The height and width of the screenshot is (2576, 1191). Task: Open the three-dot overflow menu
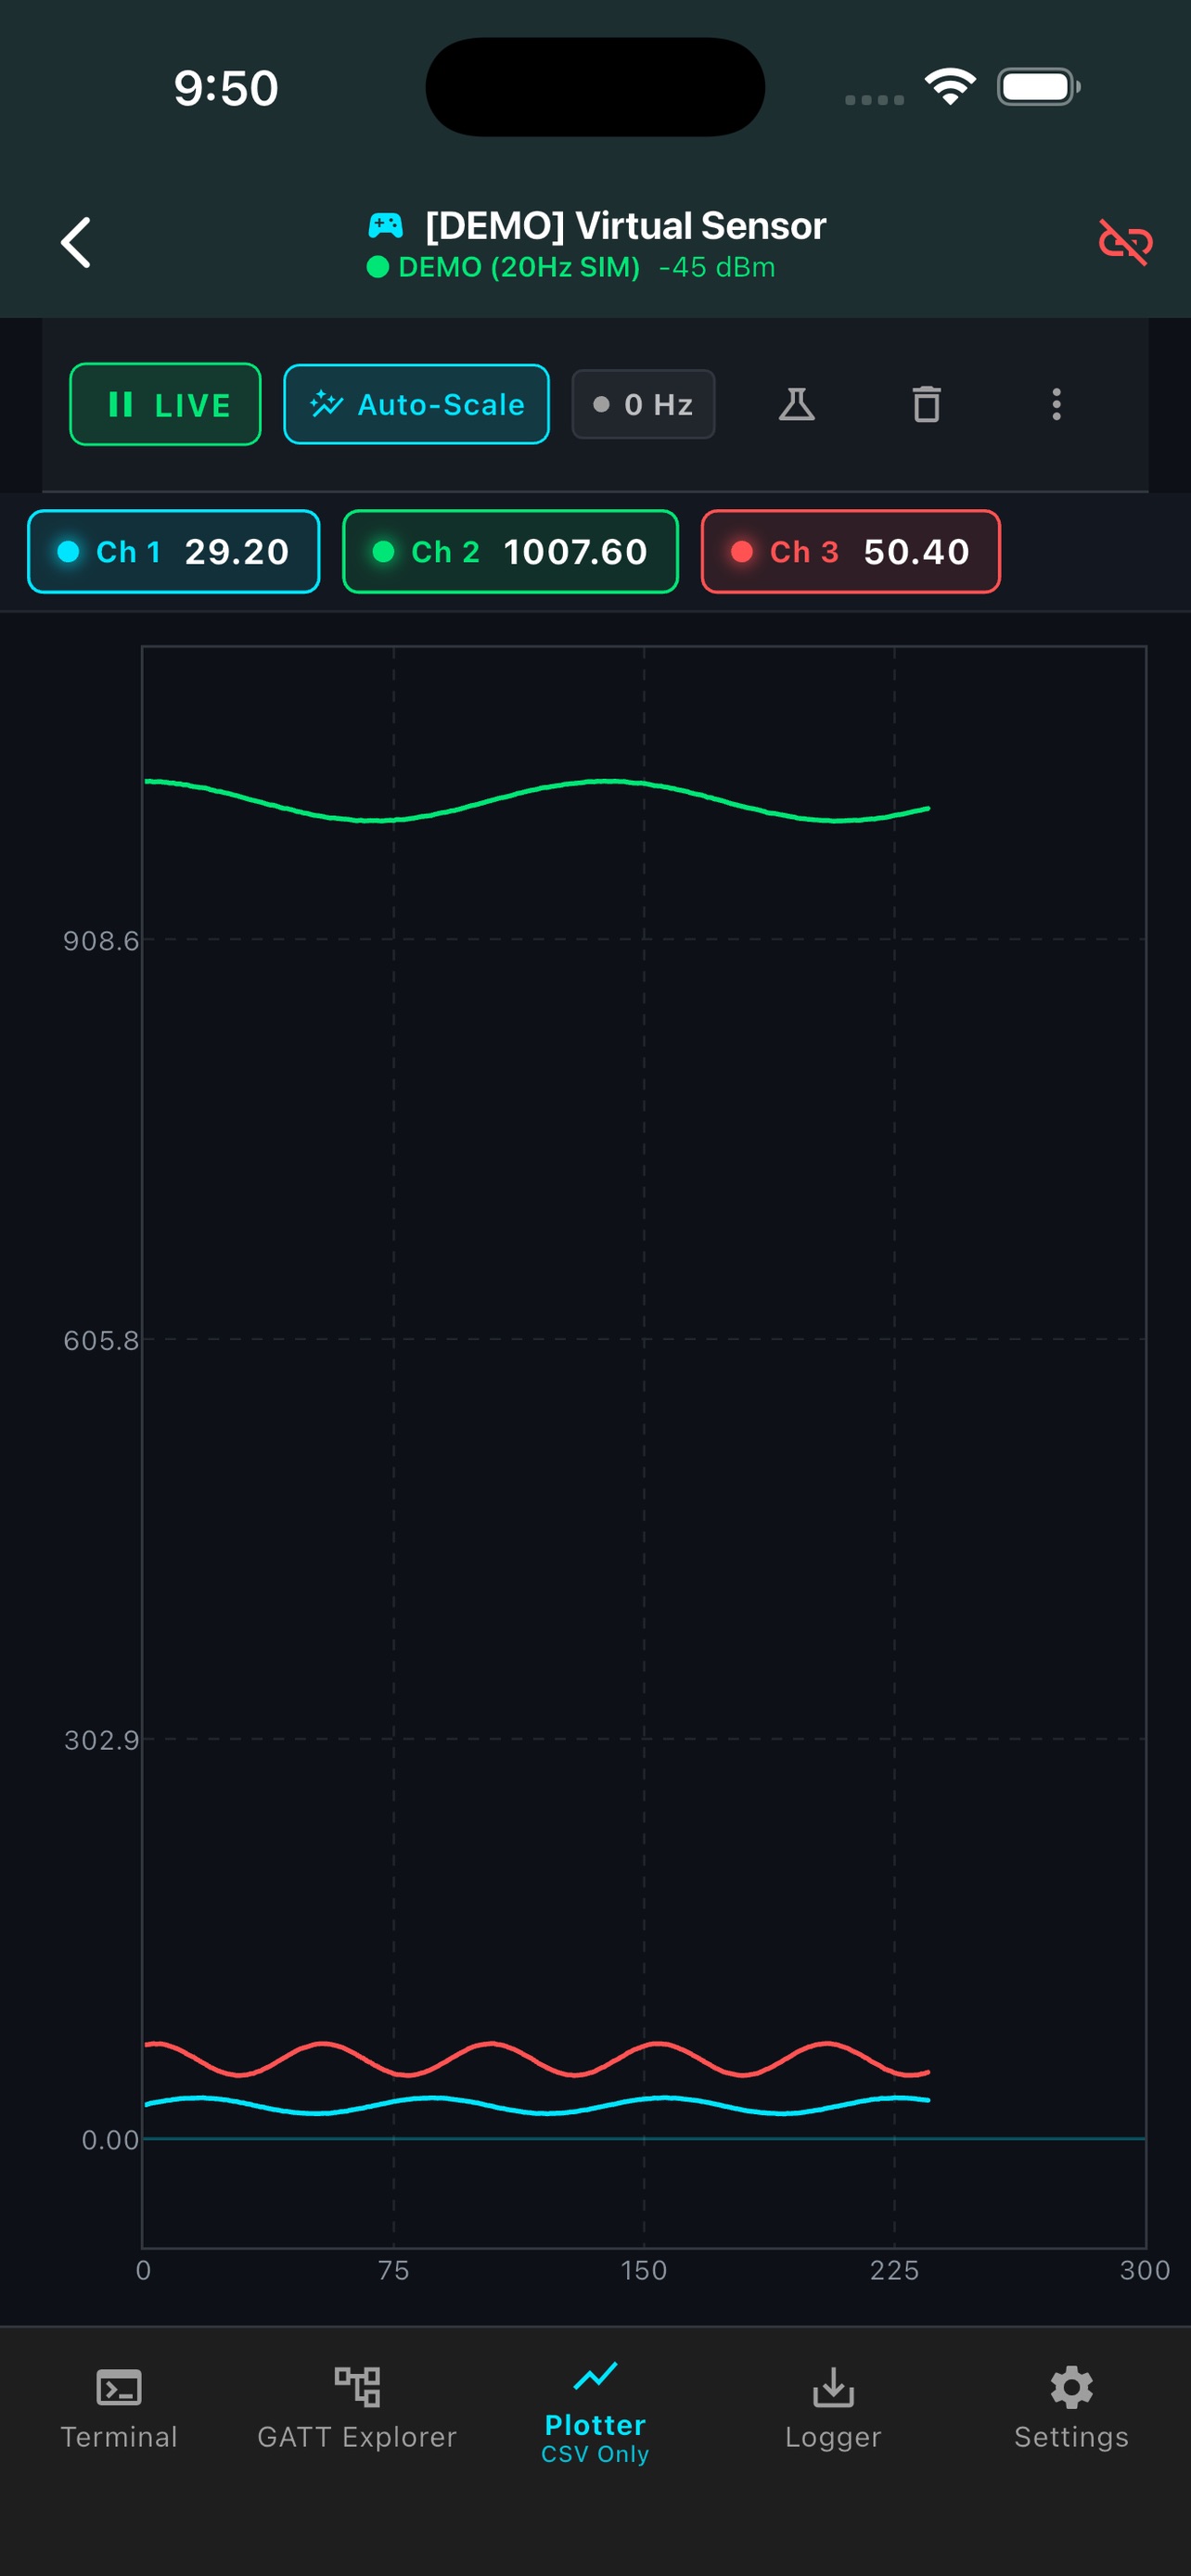coord(1056,405)
